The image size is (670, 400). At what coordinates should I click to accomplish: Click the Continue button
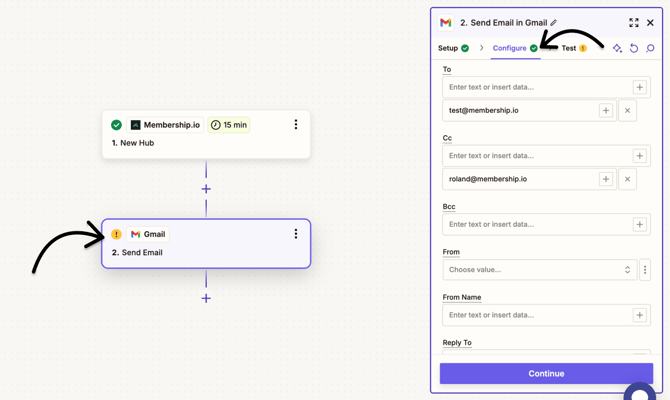click(546, 374)
